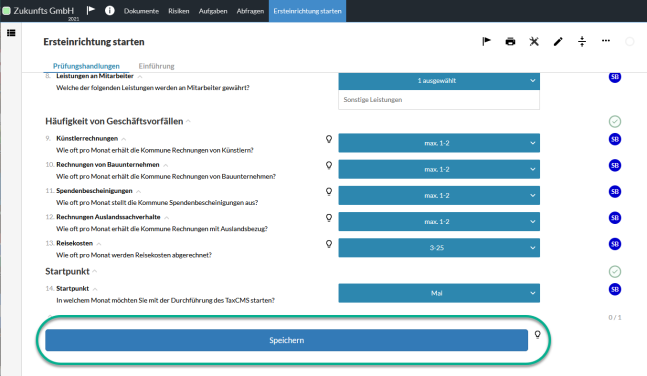This screenshot has height=376, width=647.
Task: Open Rechnungen von Bauunternehmen frequency dropdown
Action: point(439,169)
